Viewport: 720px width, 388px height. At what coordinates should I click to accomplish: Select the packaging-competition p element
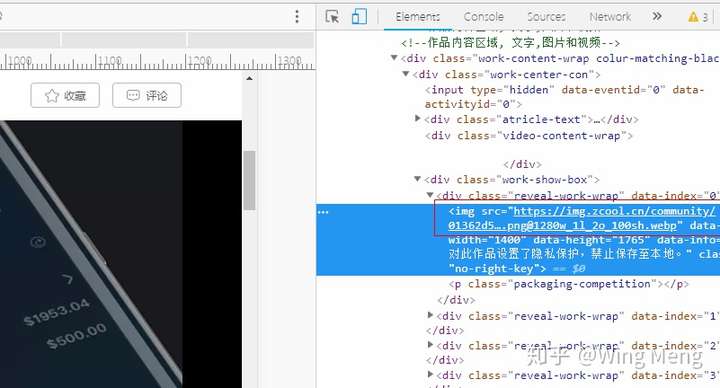(x=569, y=284)
